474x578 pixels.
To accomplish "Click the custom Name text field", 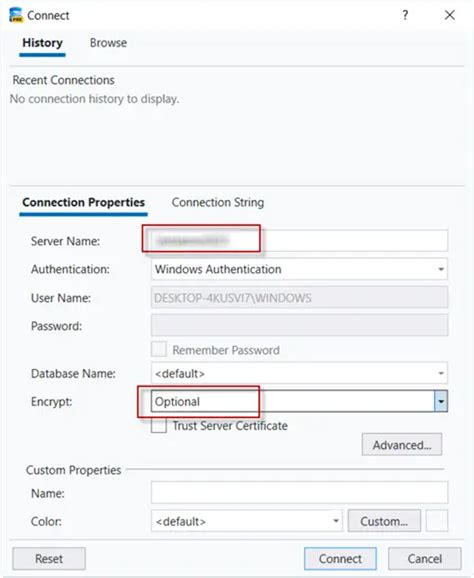I will (299, 492).
